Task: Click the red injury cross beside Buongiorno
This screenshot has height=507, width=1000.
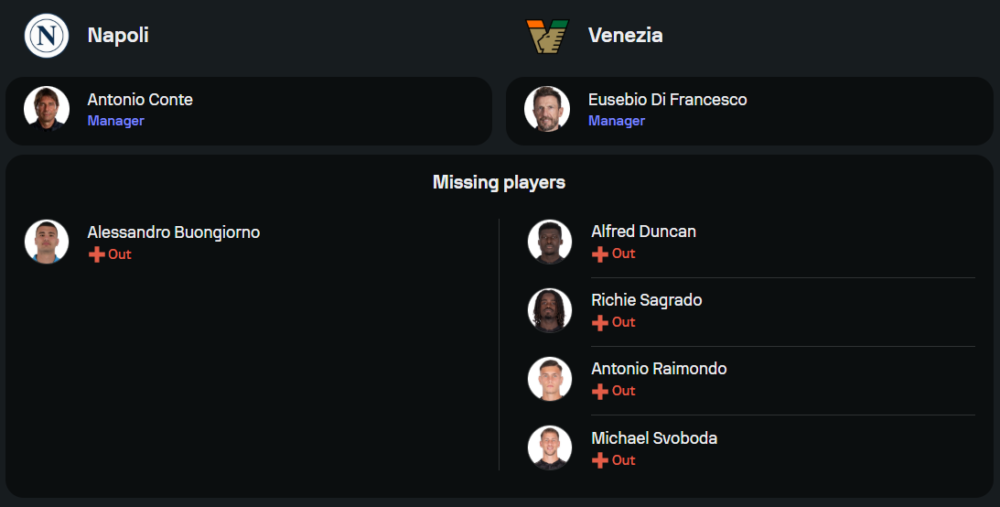Action: (97, 255)
